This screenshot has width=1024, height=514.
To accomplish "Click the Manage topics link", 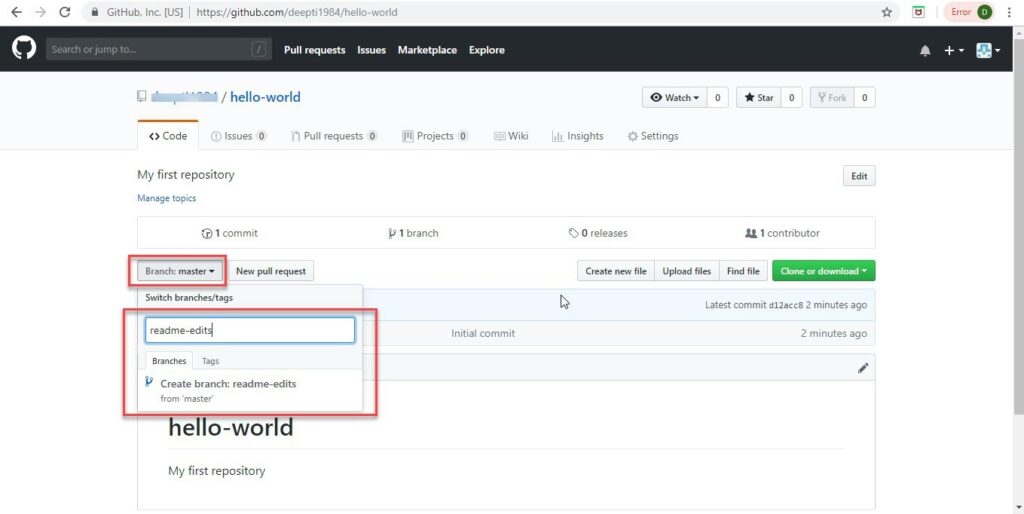I will click(167, 198).
